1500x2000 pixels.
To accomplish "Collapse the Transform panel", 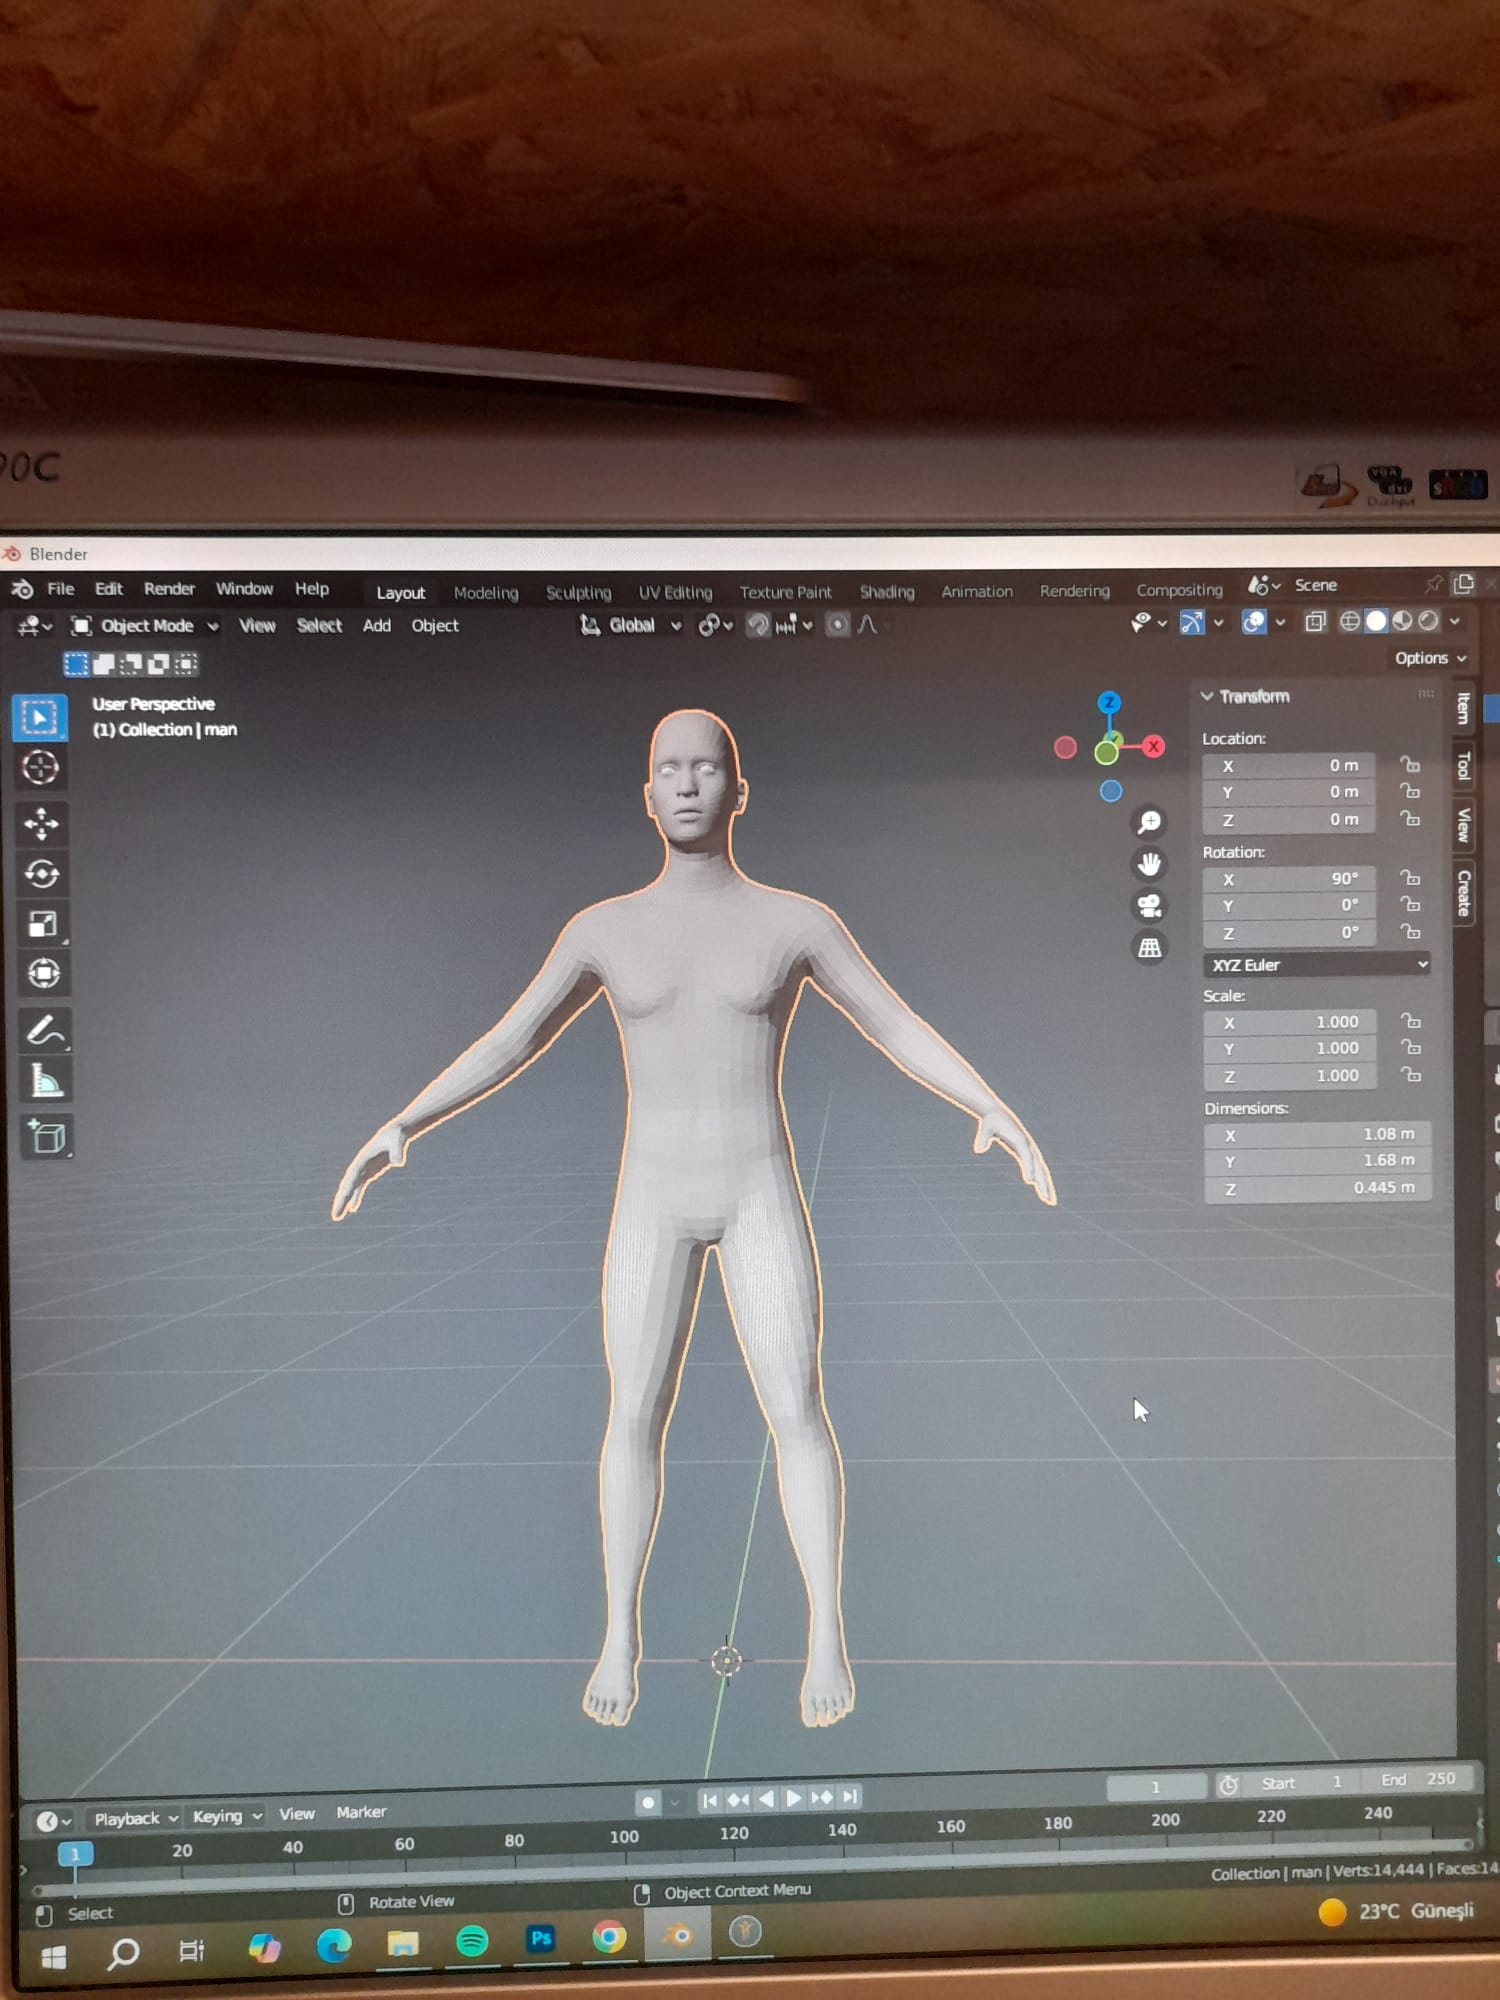I will [x=1207, y=696].
